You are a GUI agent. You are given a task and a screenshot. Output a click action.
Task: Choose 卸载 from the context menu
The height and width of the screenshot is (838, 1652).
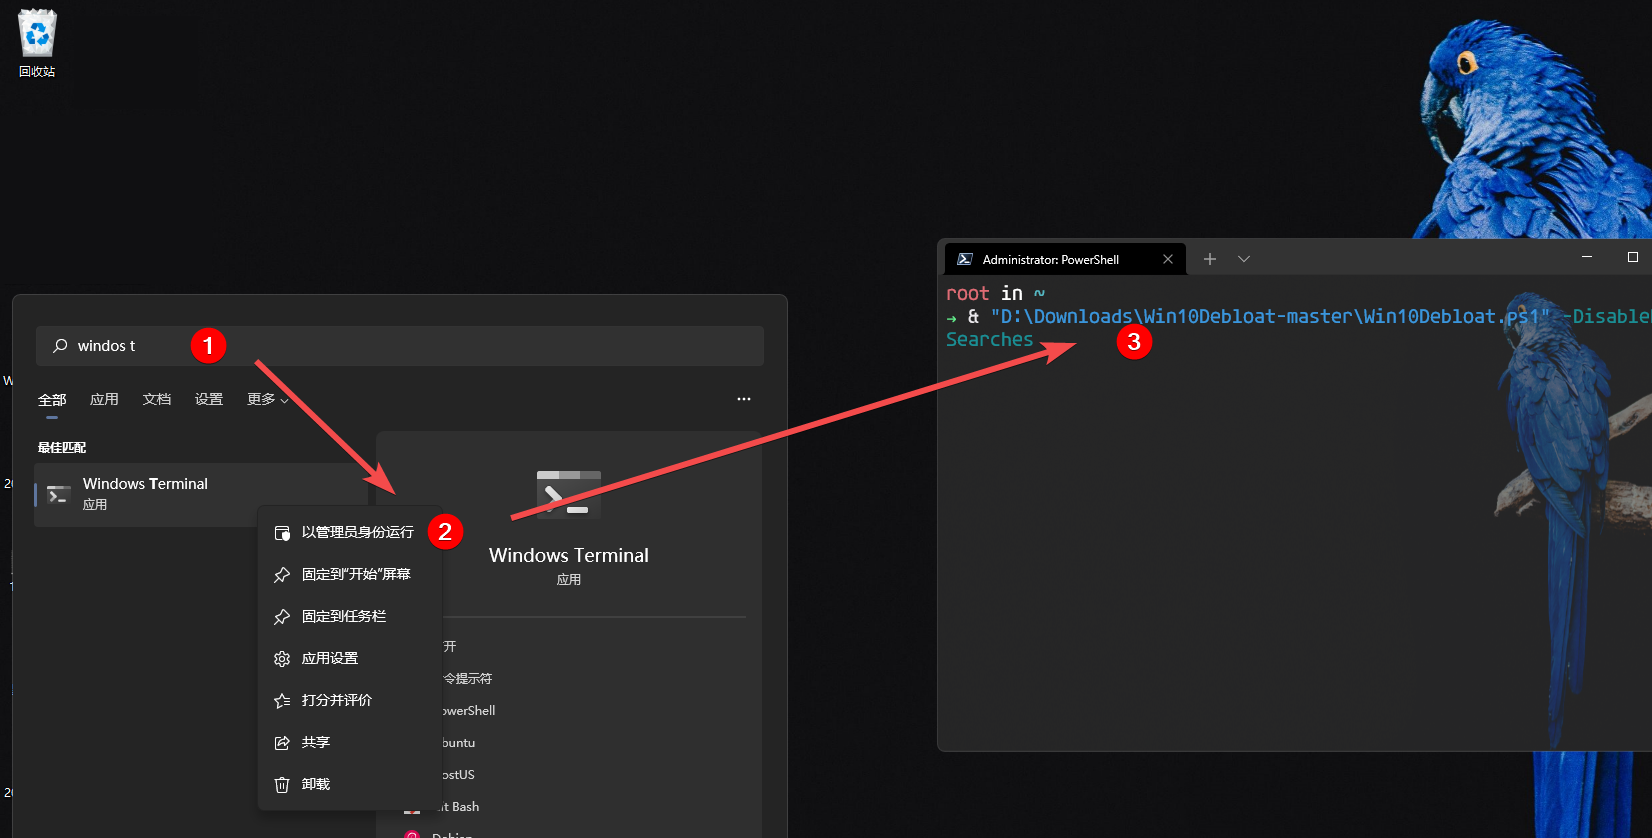point(350,785)
